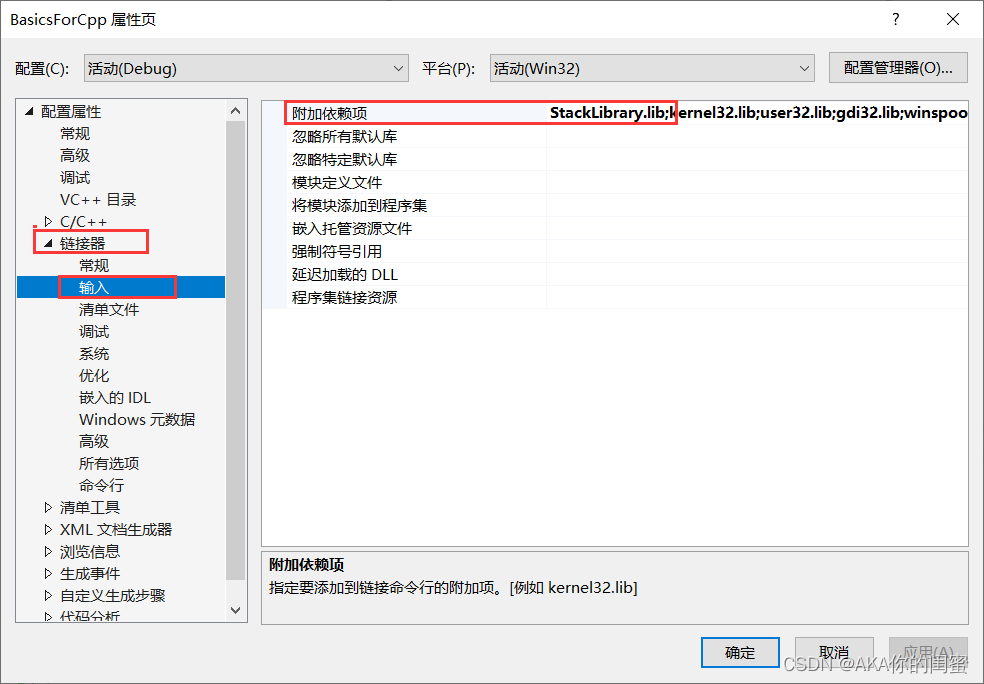This screenshot has height=684, width=984.
Task: Click the tree scrollbar down arrow
Action: (235, 610)
